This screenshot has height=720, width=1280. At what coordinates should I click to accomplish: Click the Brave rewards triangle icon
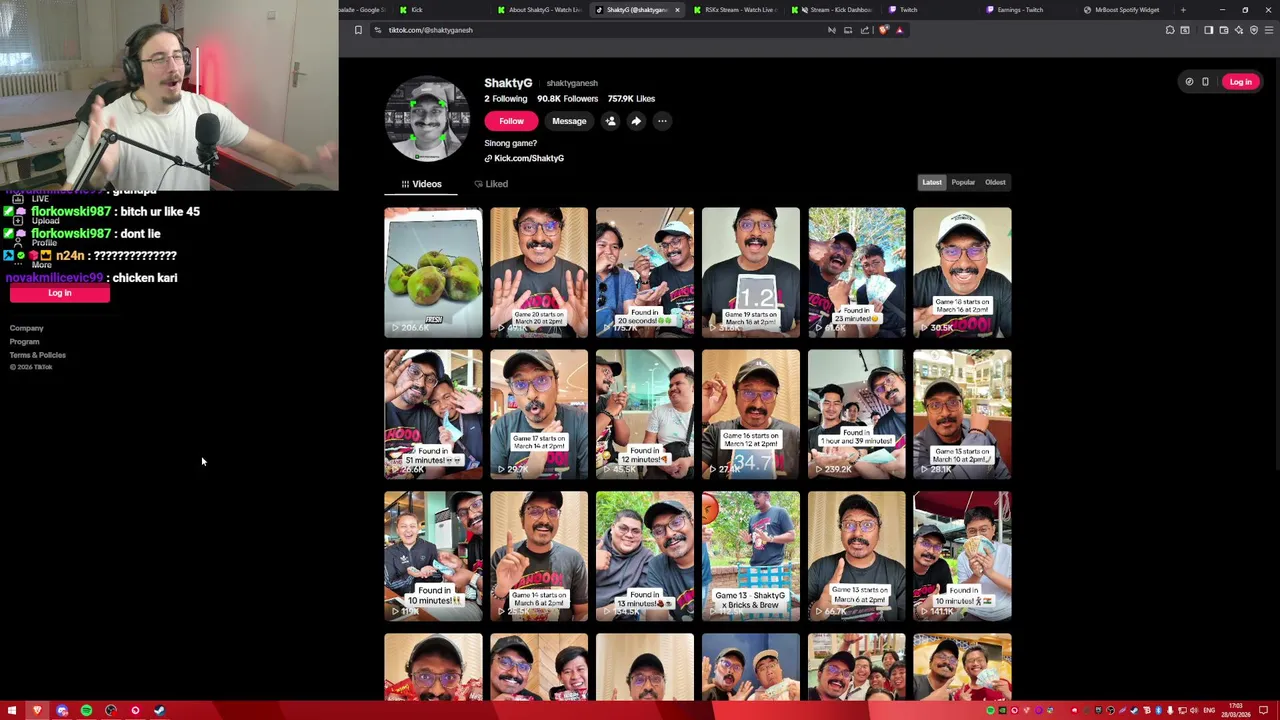coord(899,30)
